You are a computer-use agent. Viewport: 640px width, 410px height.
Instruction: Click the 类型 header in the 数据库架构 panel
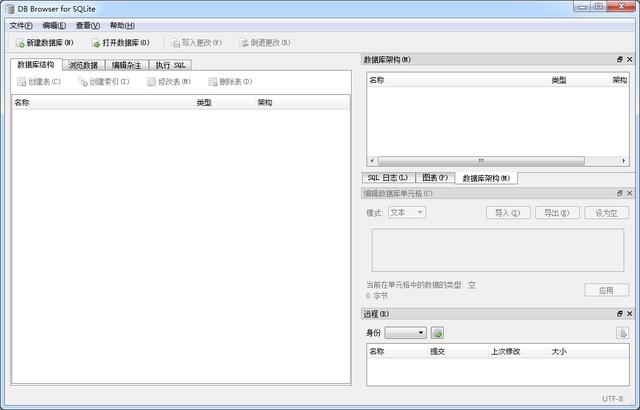click(x=580, y=80)
